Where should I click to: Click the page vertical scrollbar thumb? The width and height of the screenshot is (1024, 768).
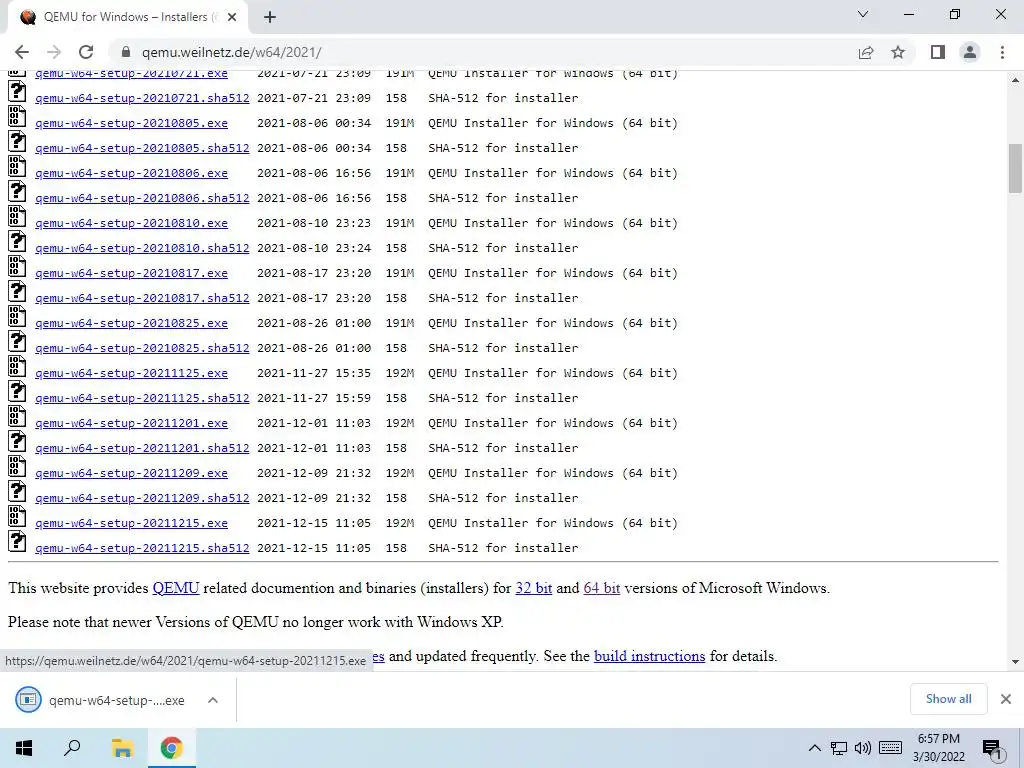[x=1015, y=168]
